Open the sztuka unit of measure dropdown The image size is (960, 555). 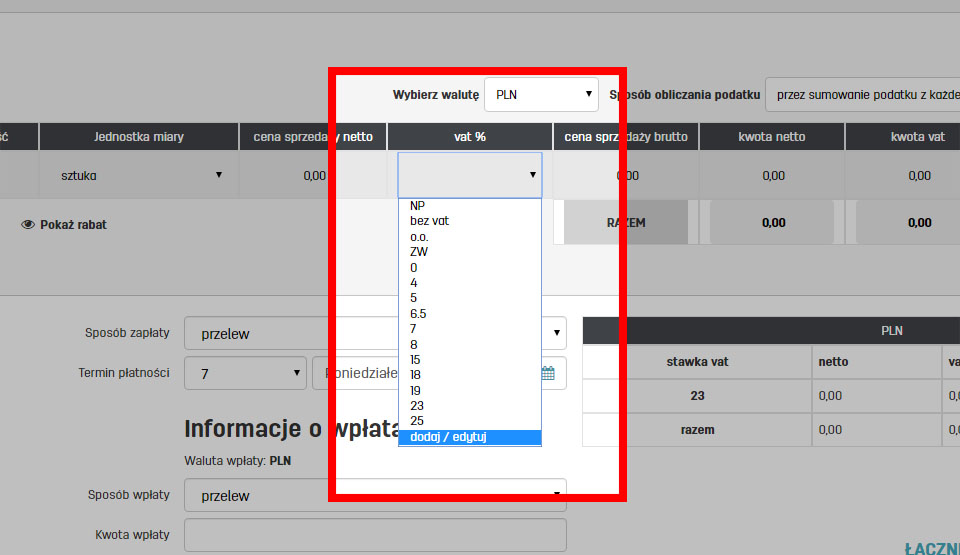pyautogui.click(x=140, y=175)
